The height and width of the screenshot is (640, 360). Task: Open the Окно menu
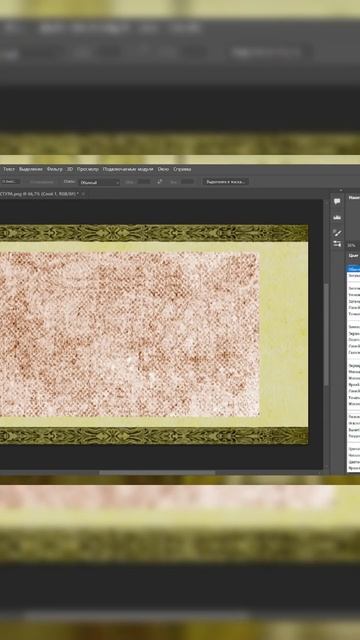pyautogui.click(x=163, y=169)
